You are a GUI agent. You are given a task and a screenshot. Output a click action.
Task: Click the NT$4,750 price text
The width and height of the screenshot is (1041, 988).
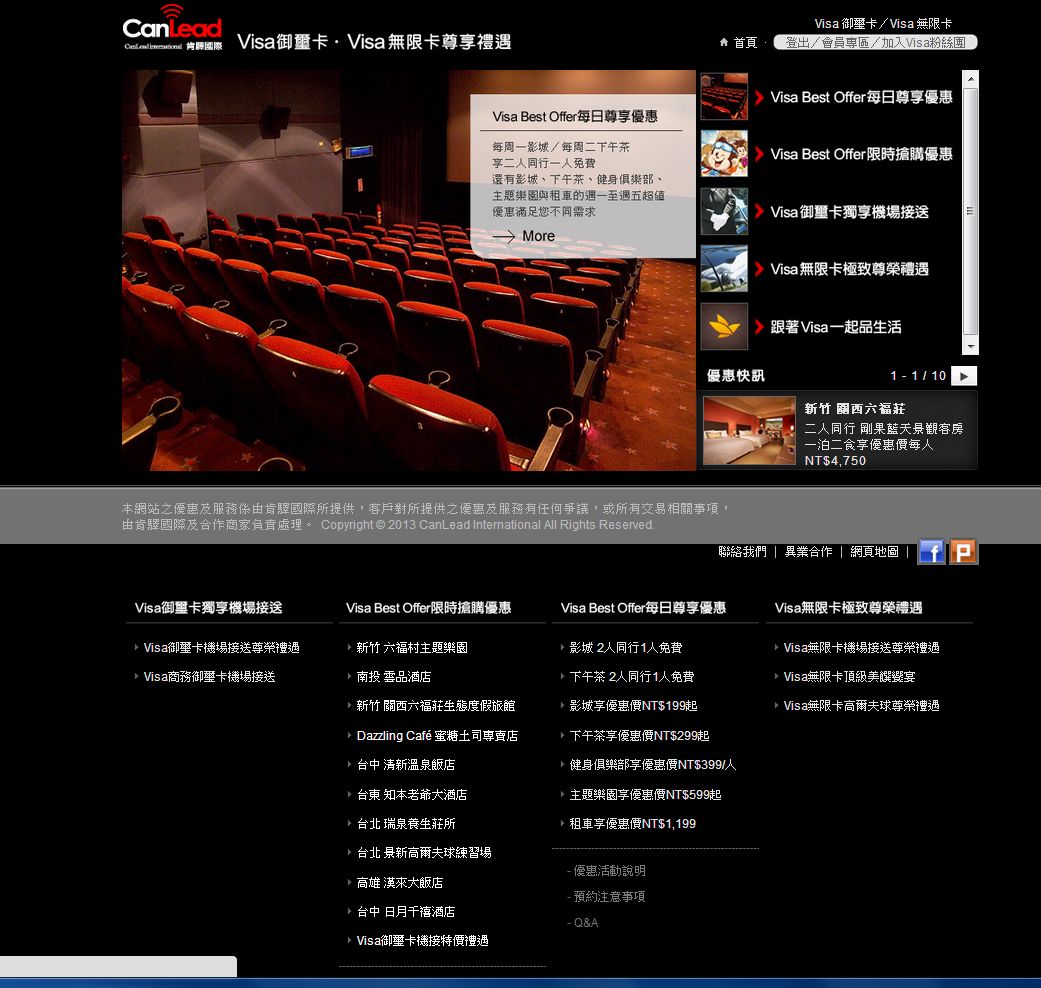835,461
